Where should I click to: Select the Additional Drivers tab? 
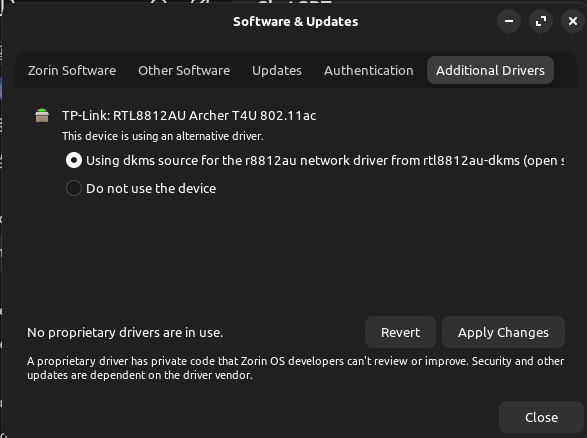pos(490,70)
